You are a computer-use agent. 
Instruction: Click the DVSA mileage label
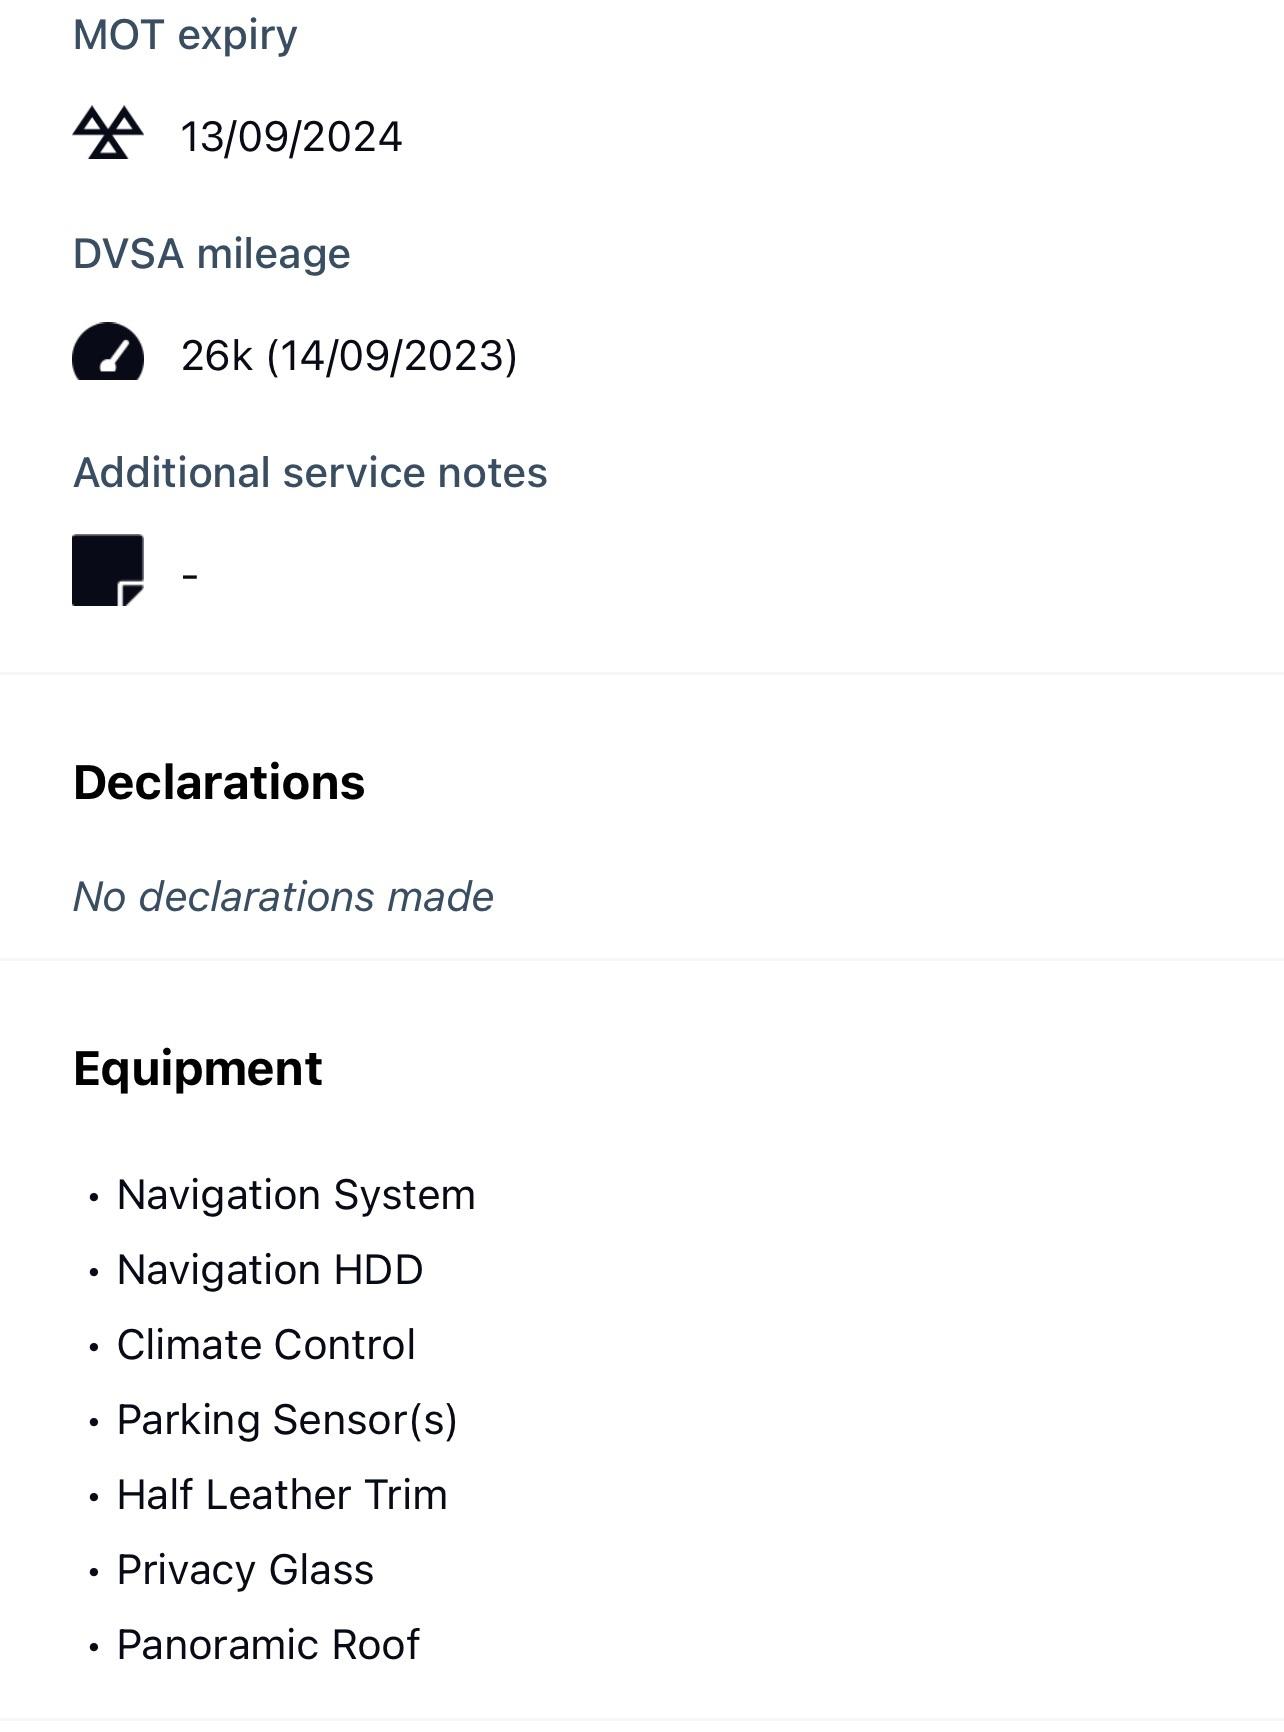tap(212, 254)
